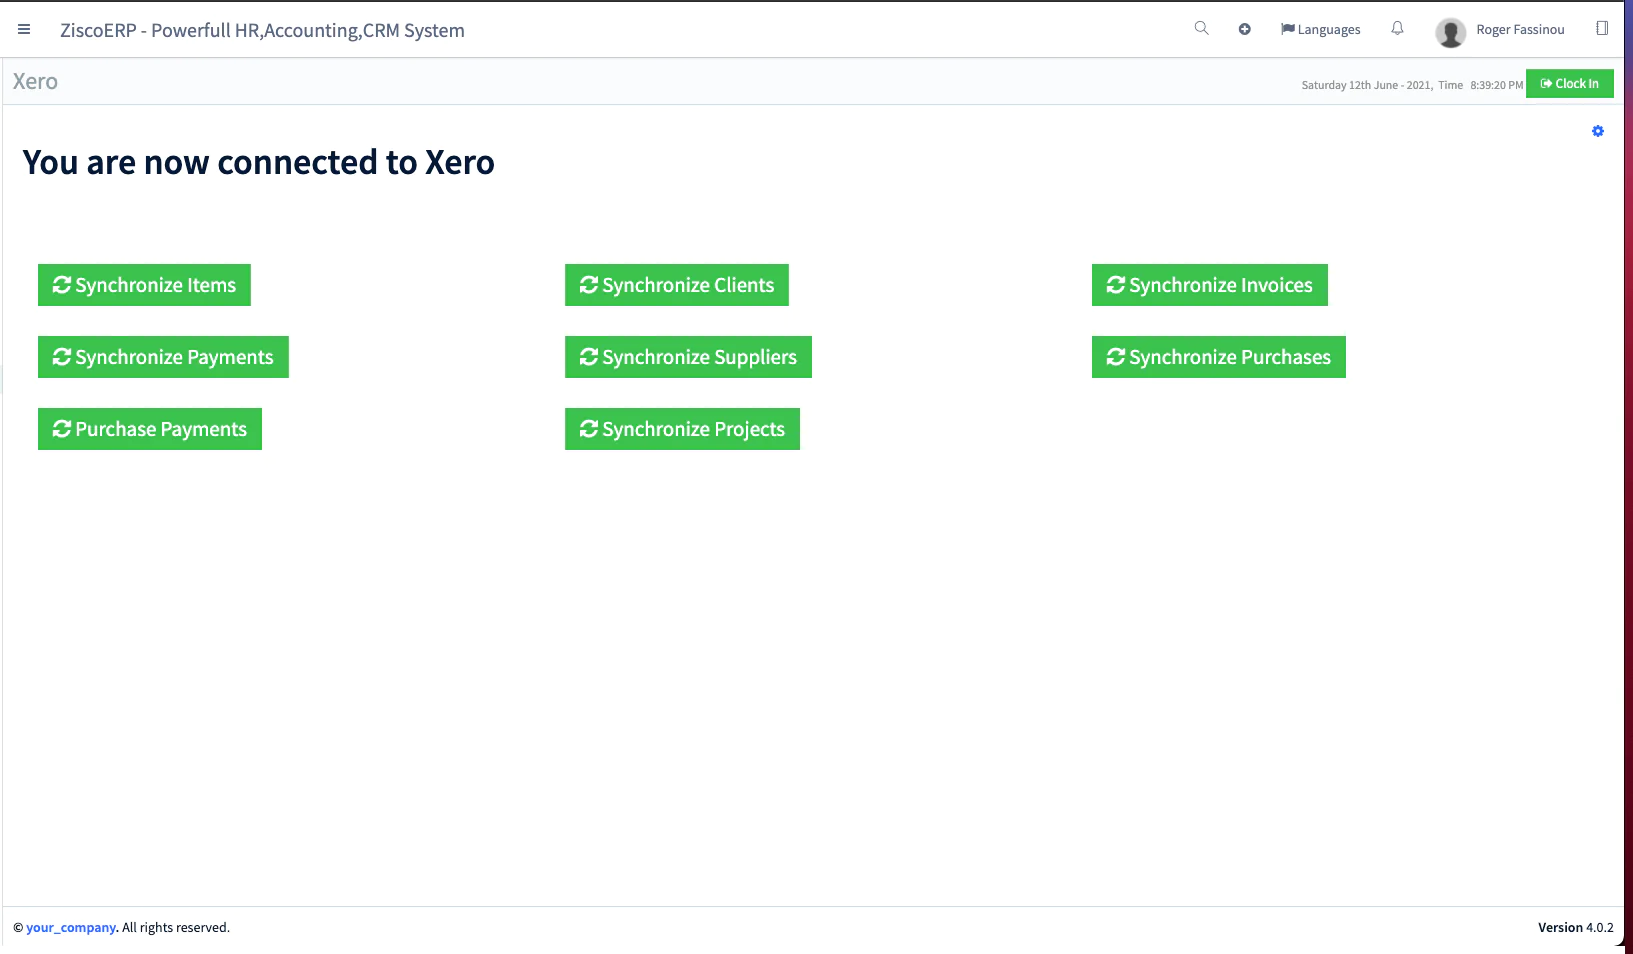The width and height of the screenshot is (1633, 954).
Task: Click Synchronize Suppliers button
Action: (x=688, y=357)
